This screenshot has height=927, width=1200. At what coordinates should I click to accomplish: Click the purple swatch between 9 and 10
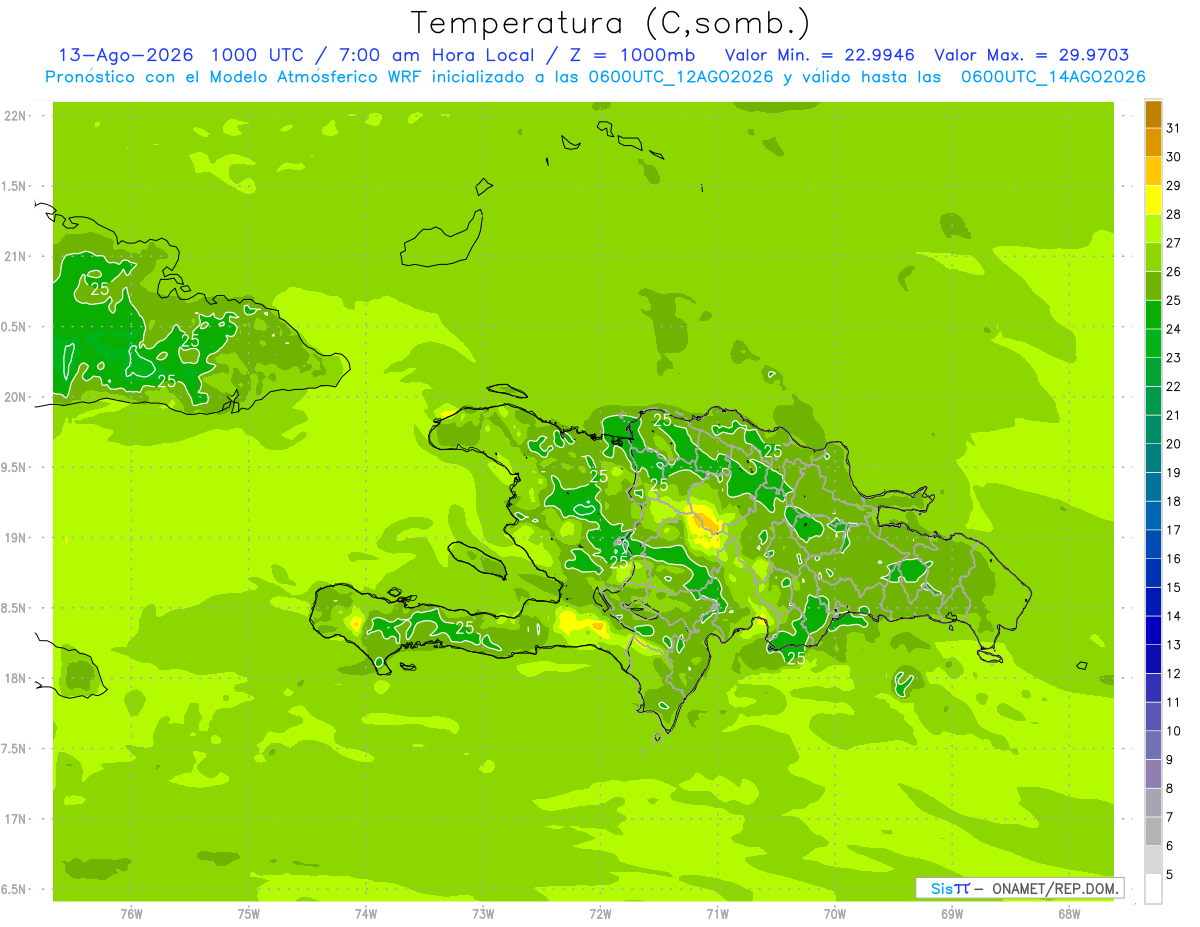pos(1153,746)
